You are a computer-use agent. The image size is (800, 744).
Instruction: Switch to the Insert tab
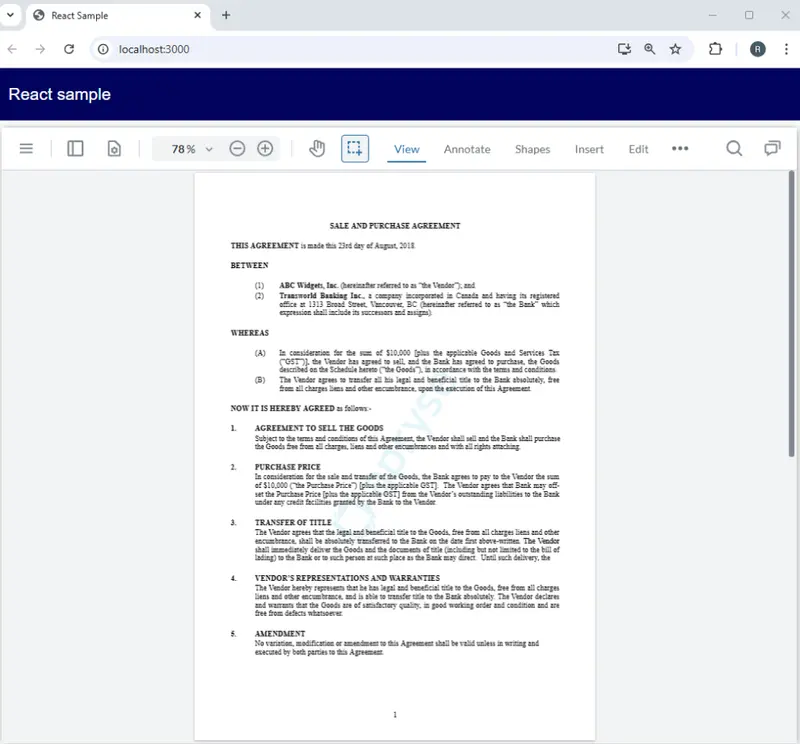click(x=589, y=150)
